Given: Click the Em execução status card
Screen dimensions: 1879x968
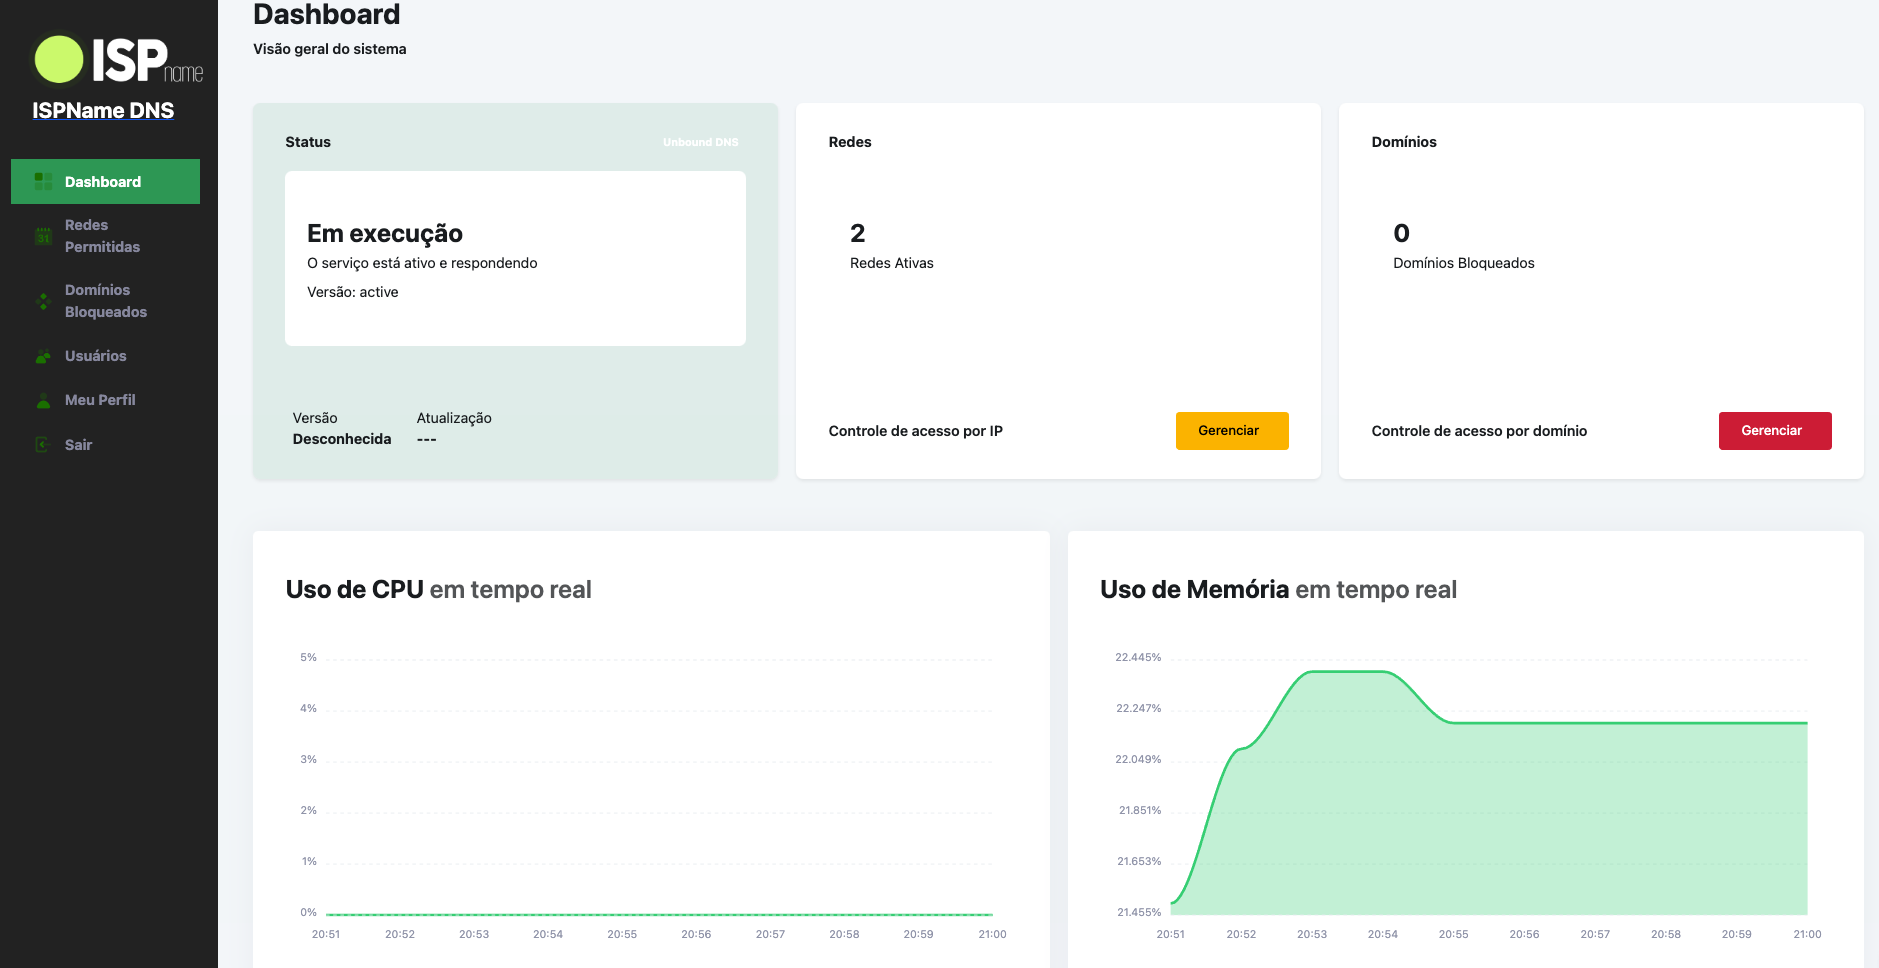Looking at the screenshot, I should click(515, 258).
